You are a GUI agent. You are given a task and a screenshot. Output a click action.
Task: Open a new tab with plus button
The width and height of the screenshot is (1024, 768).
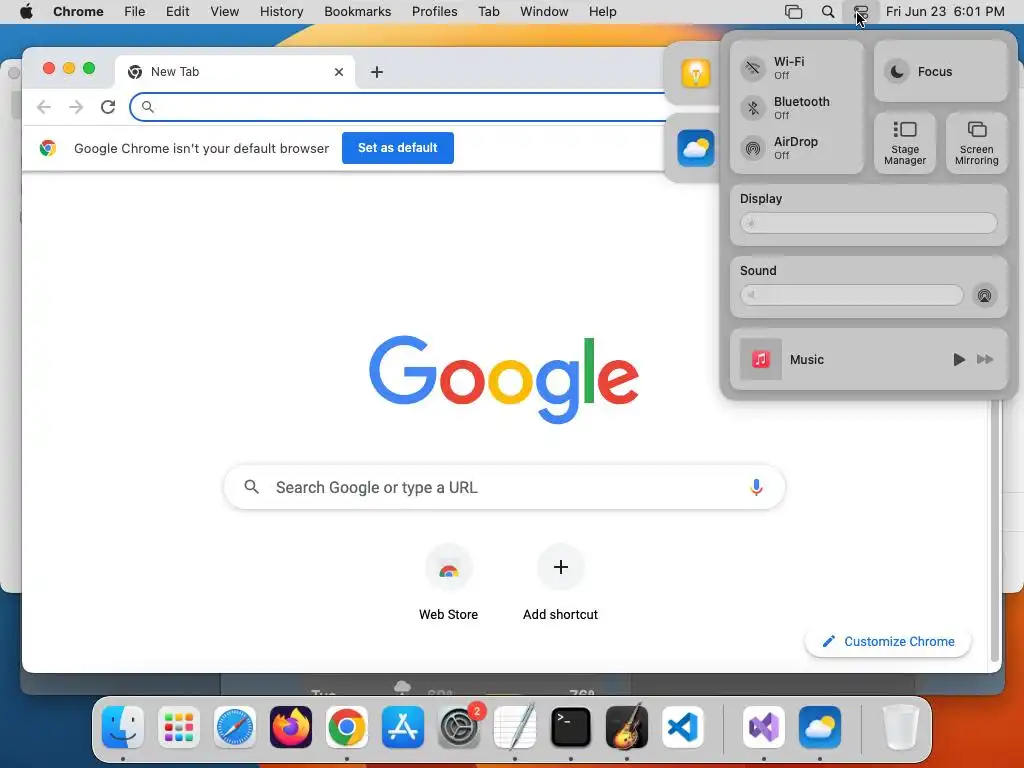(377, 72)
